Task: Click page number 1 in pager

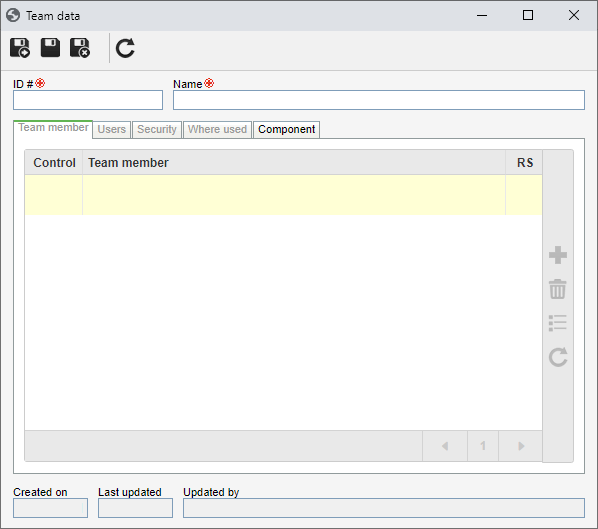Action: [x=483, y=446]
